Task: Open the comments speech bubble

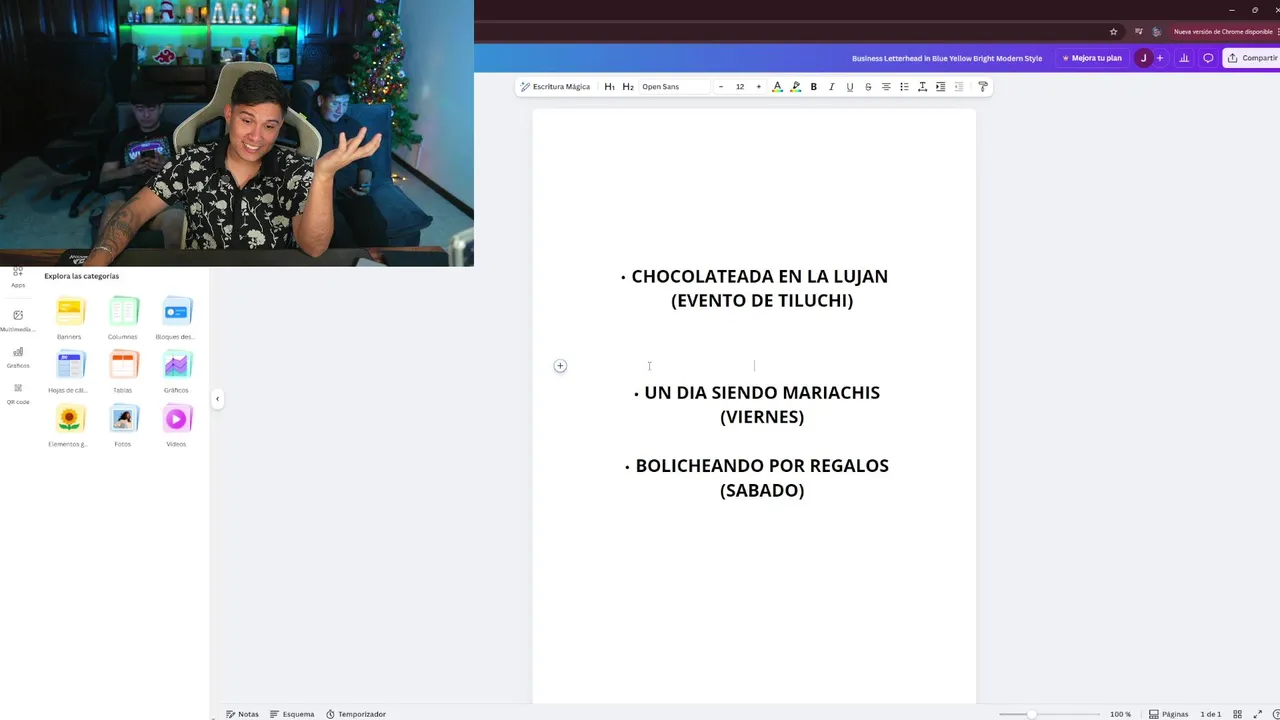Action: [1208, 58]
